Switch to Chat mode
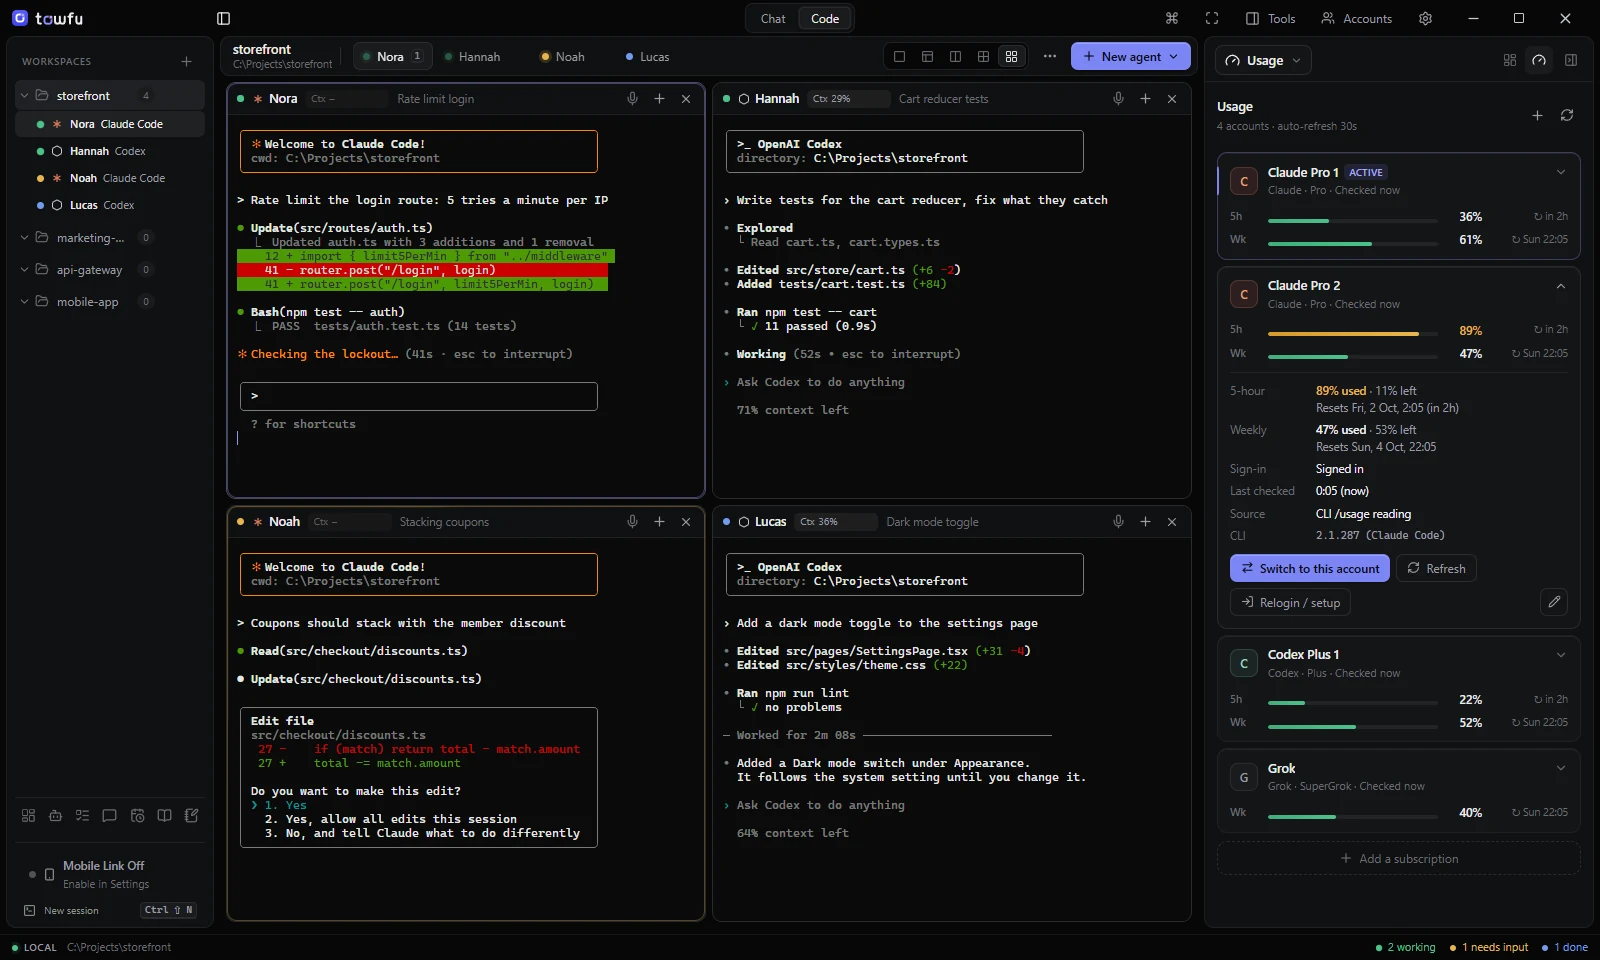This screenshot has height=960, width=1600. pyautogui.click(x=773, y=18)
